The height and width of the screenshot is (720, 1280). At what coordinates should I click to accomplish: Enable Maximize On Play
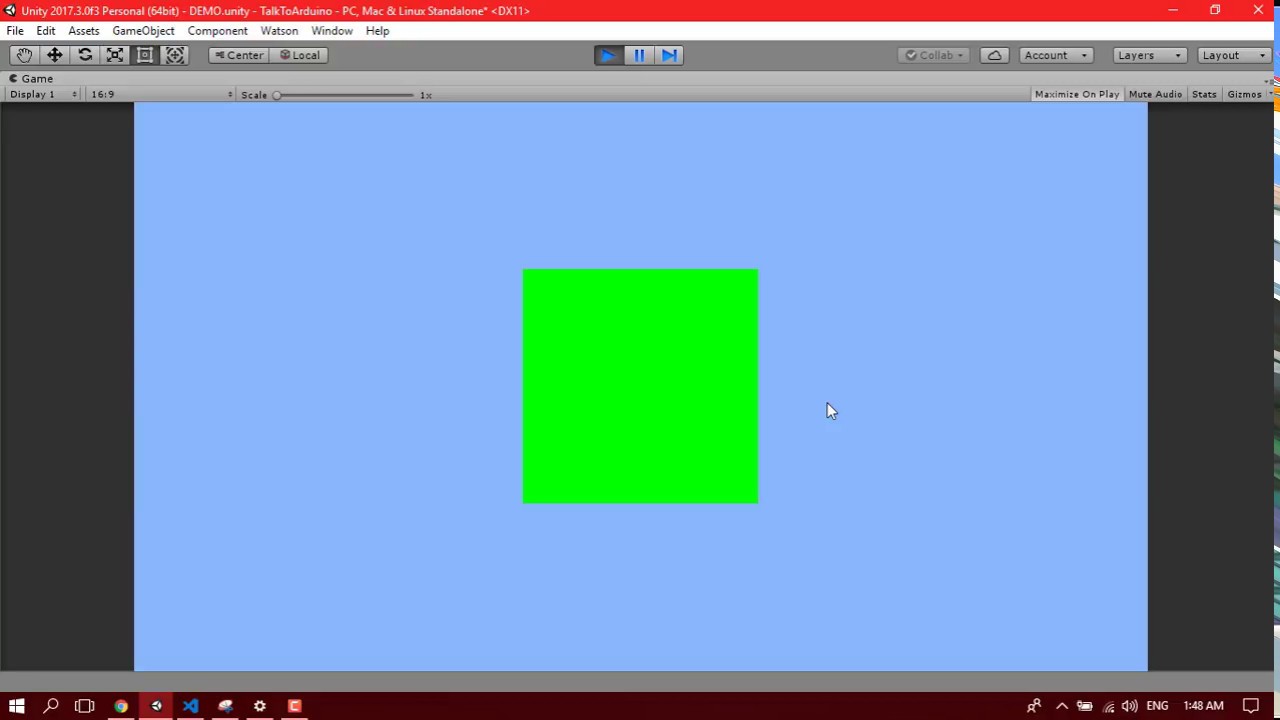point(1077,94)
